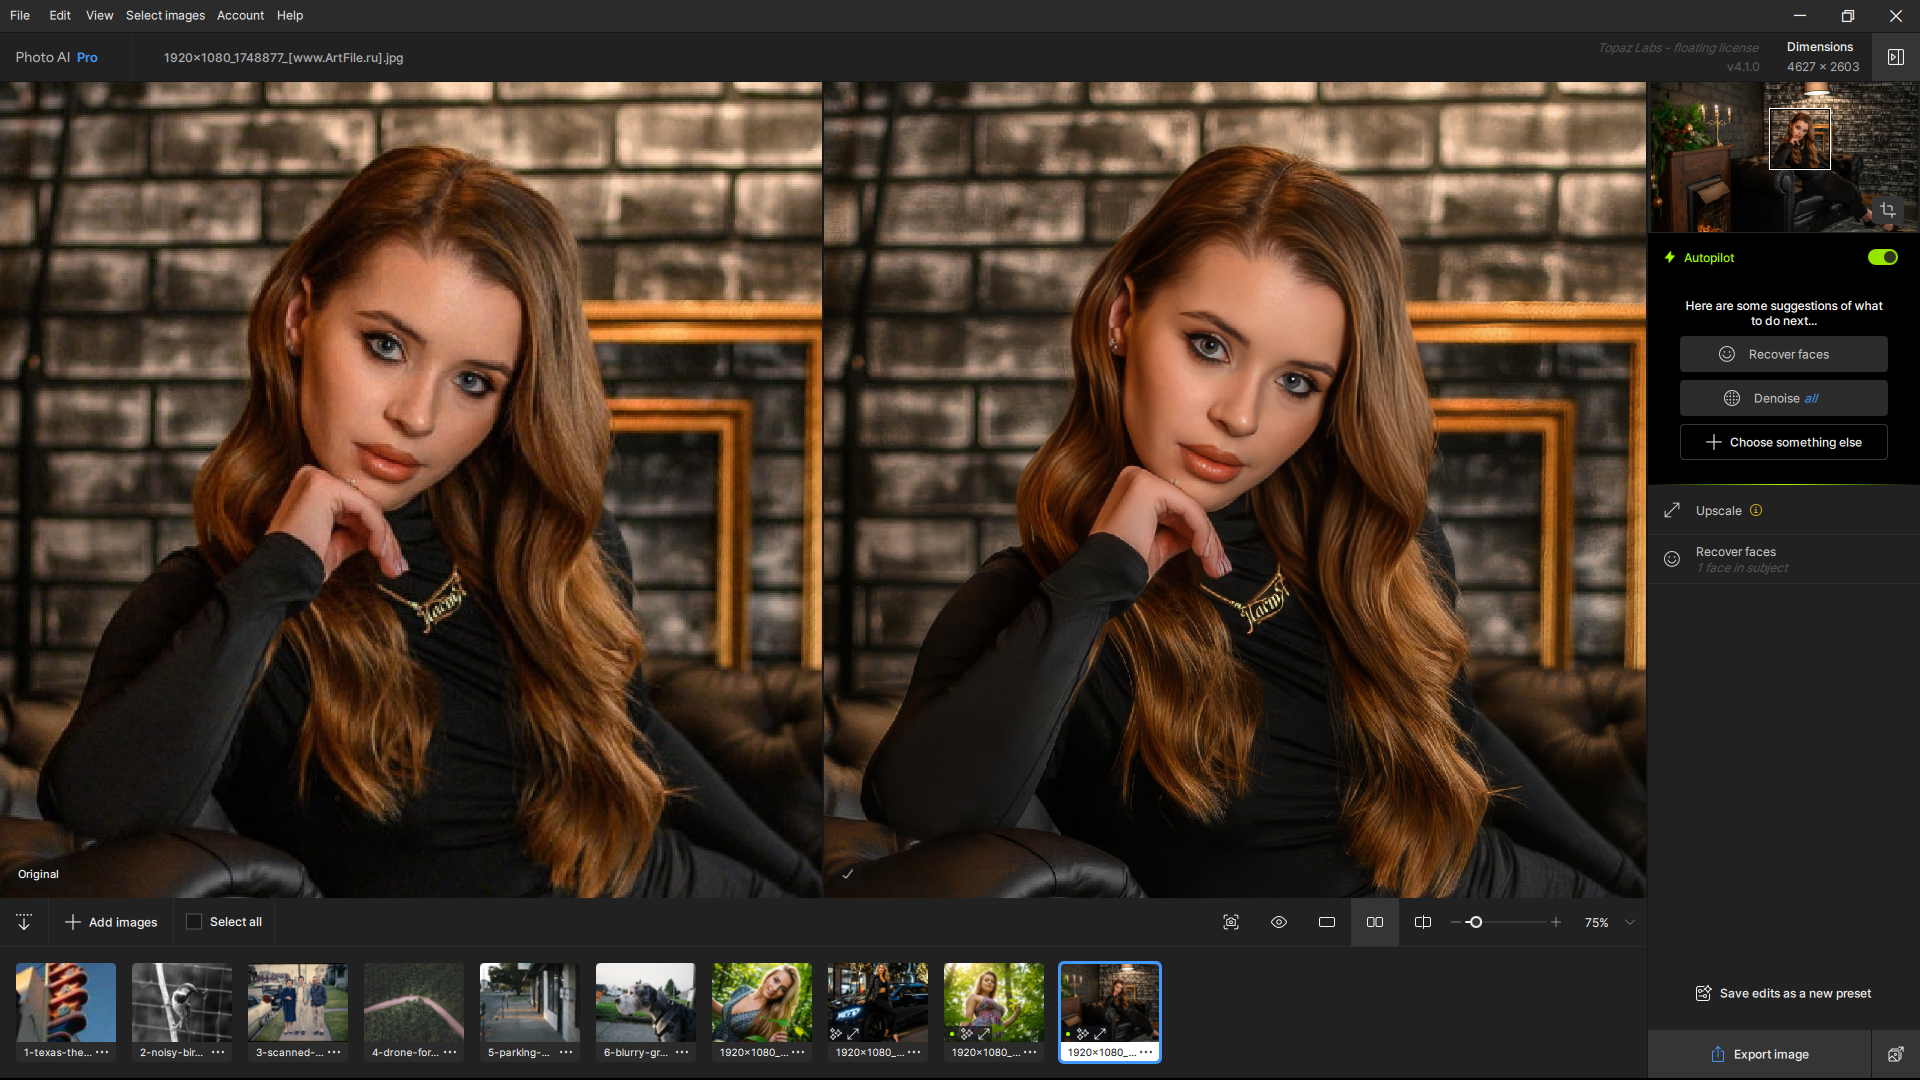
Task: Open options menu for 4-drone-for thumbnail
Action: click(450, 1052)
